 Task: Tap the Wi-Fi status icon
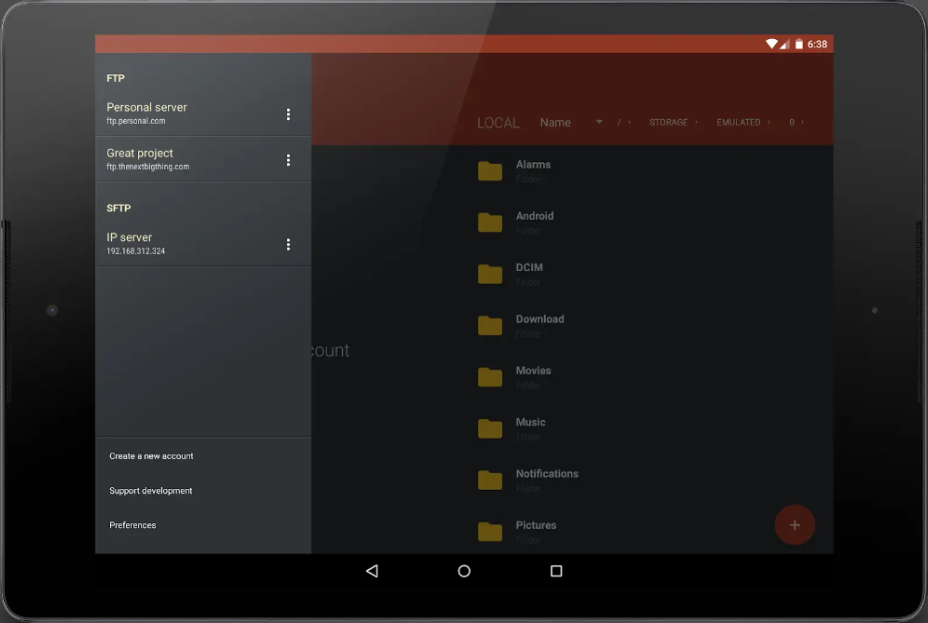771,44
